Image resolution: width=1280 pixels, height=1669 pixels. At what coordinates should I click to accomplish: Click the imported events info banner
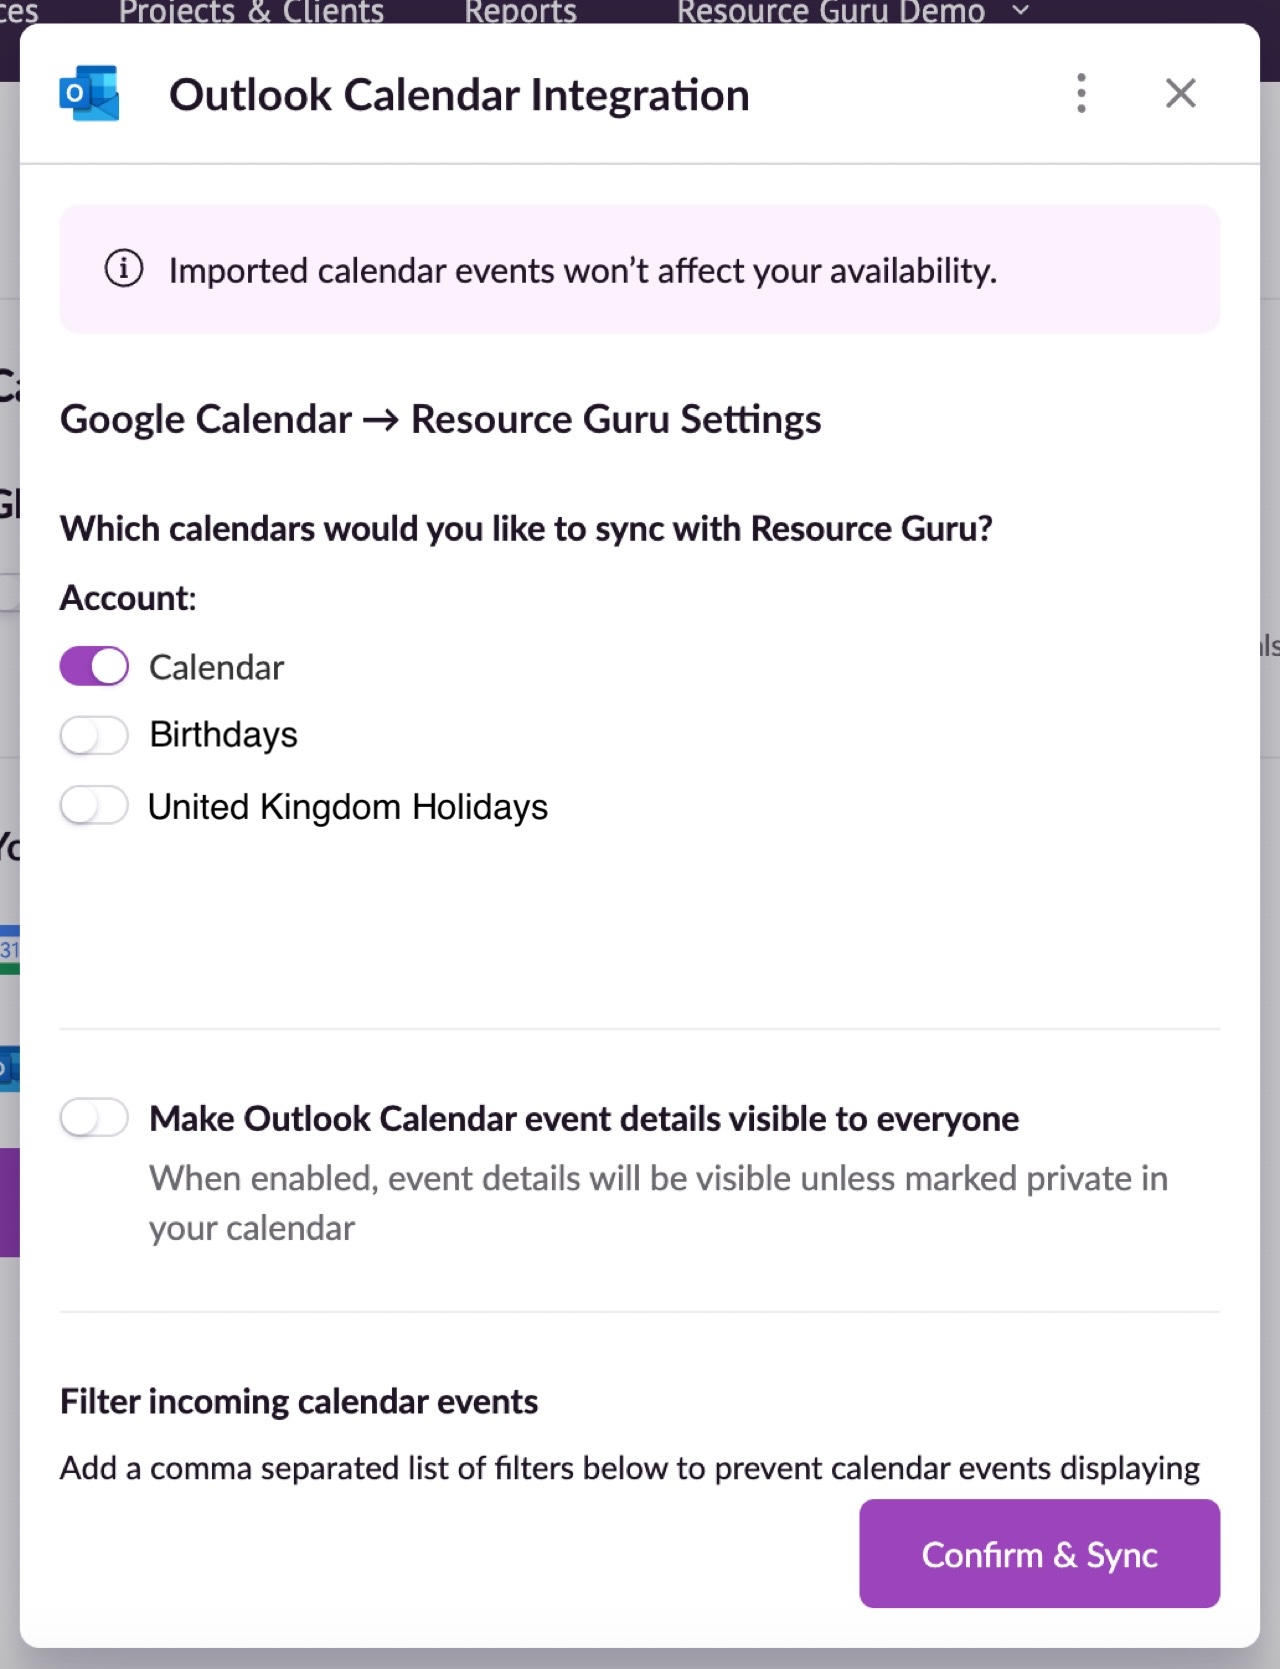point(640,269)
